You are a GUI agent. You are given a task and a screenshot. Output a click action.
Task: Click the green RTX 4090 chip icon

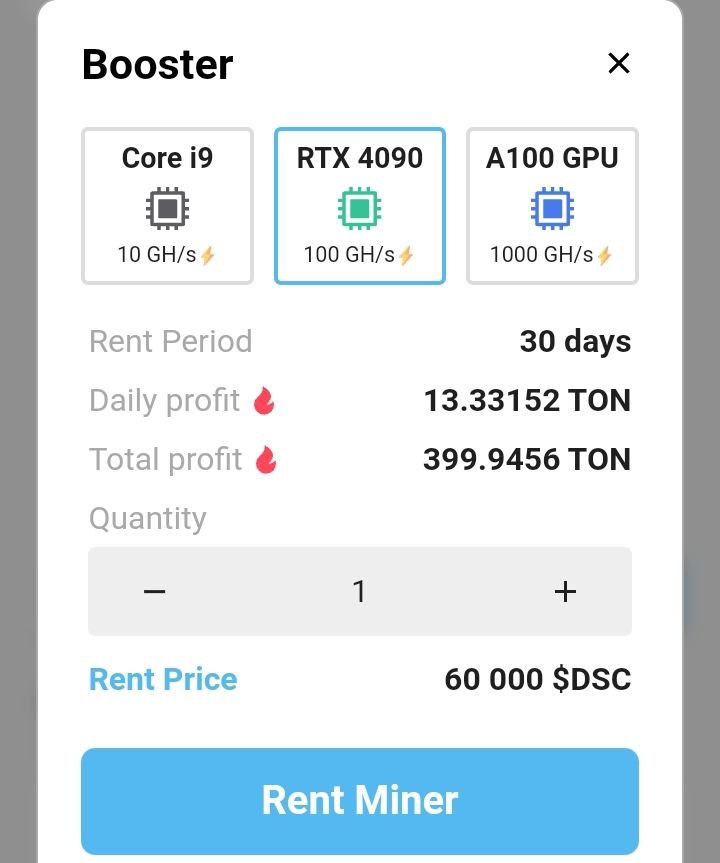[x=359, y=209]
